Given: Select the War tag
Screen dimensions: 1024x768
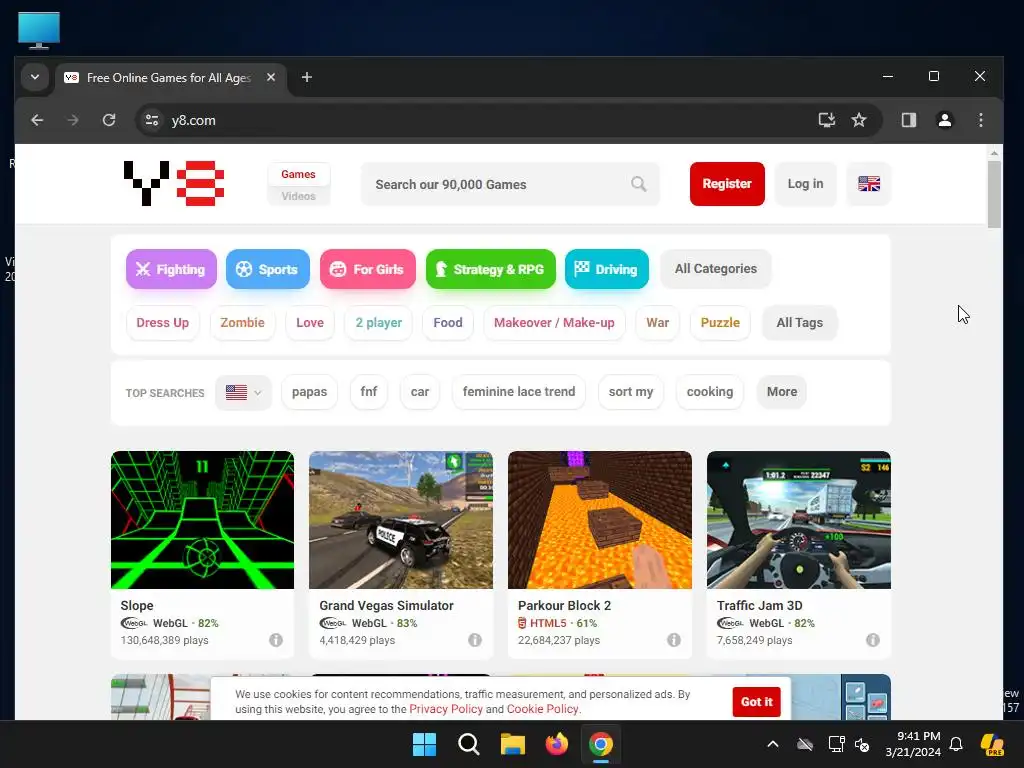Looking at the screenshot, I should [x=658, y=323].
